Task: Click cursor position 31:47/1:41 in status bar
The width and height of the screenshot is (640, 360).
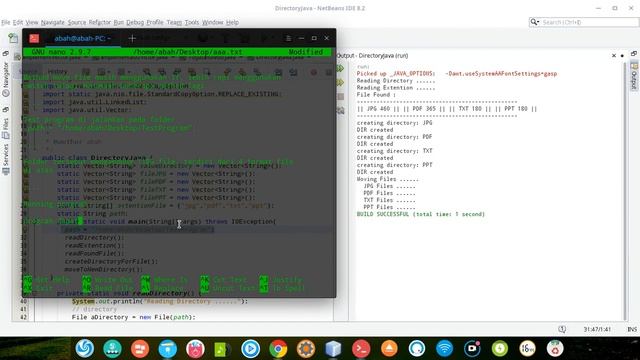Action: point(597,329)
